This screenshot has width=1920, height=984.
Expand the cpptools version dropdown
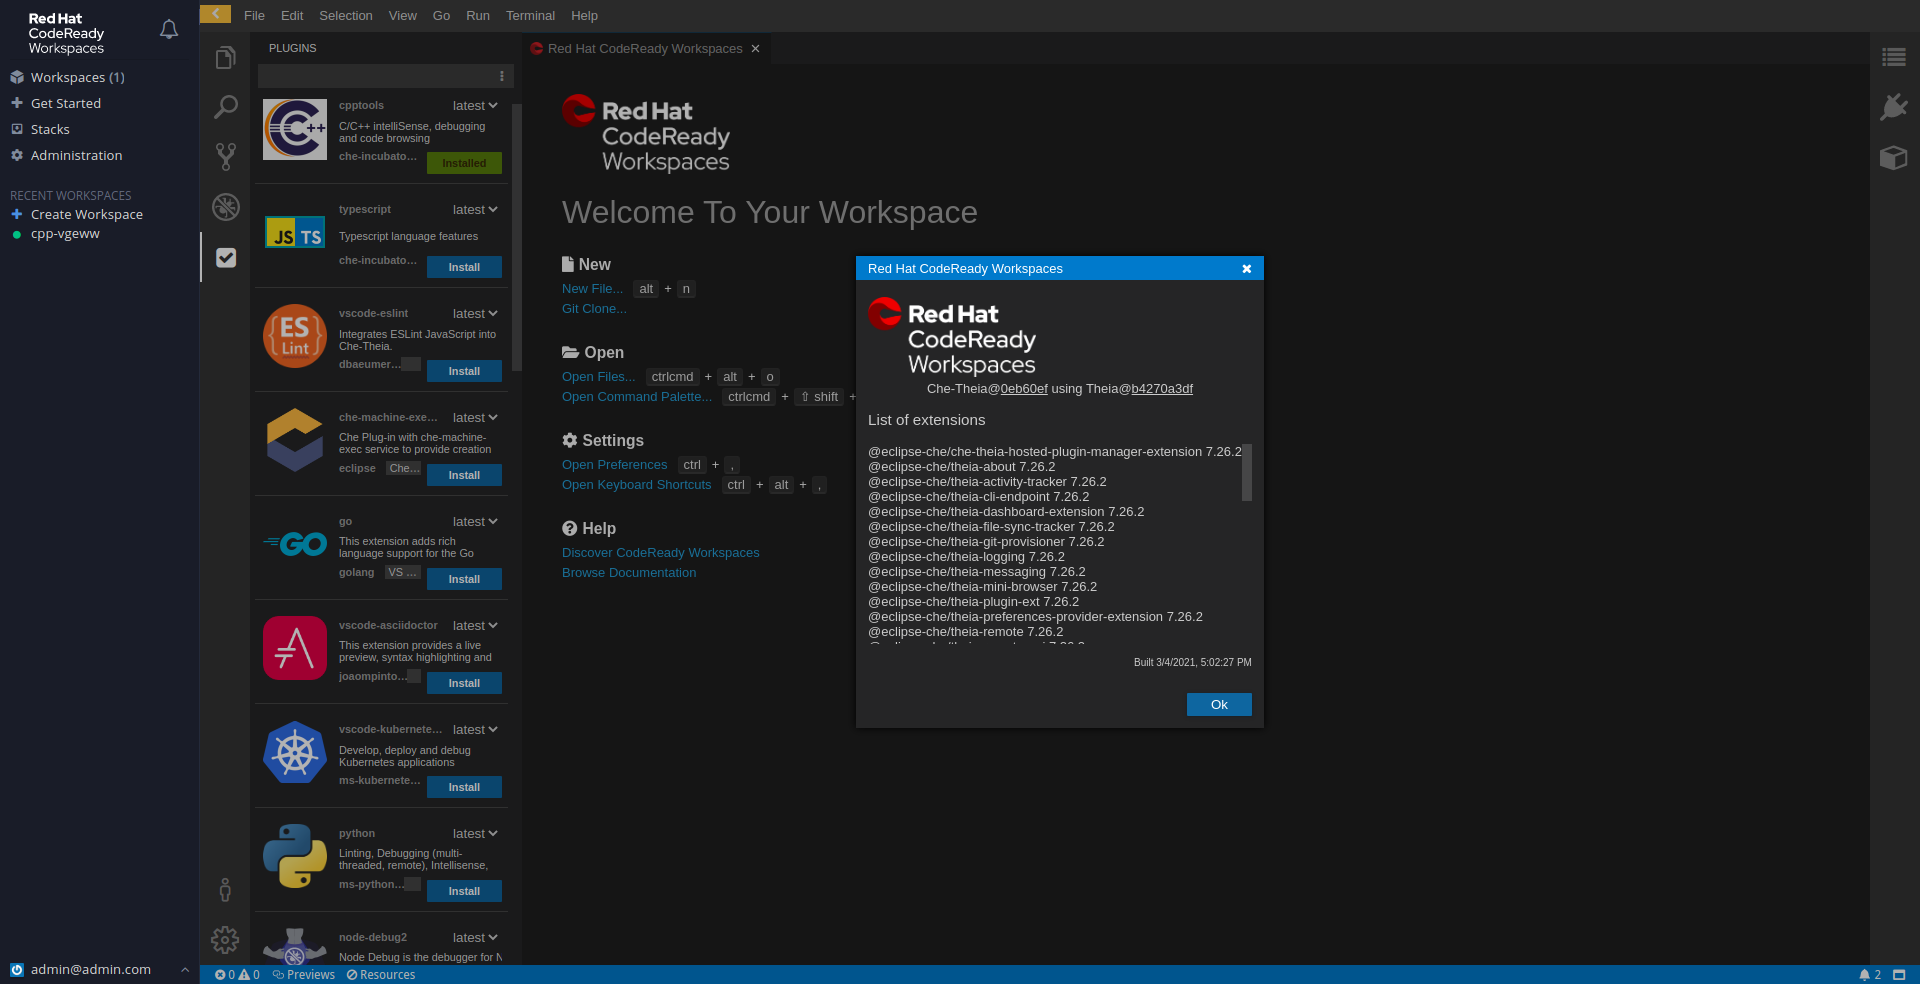pyautogui.click(x=475, y=106)
